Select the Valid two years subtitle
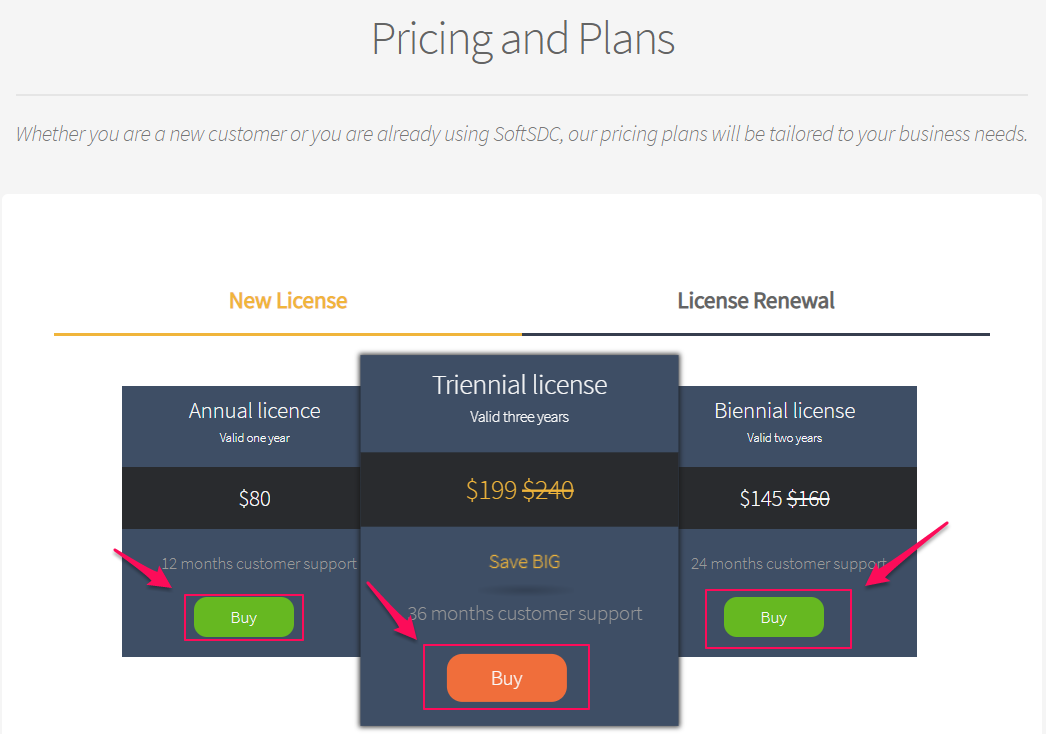This screenshot has height=734, width=1046. tap(785, 438)
